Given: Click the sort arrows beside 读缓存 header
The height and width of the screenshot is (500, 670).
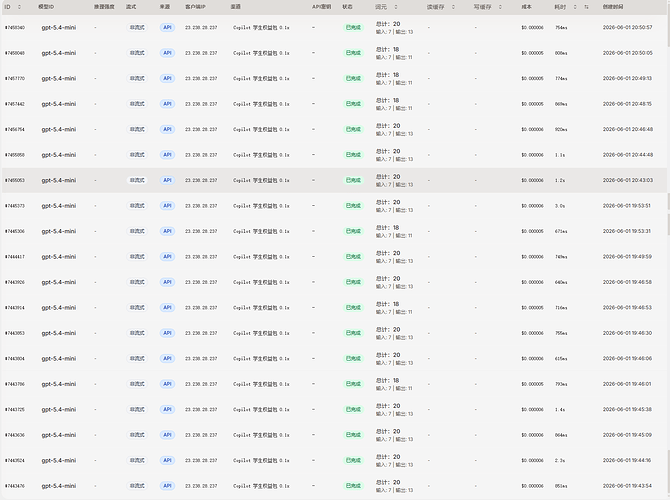Looking at the screenshot, I should [453, 7].
